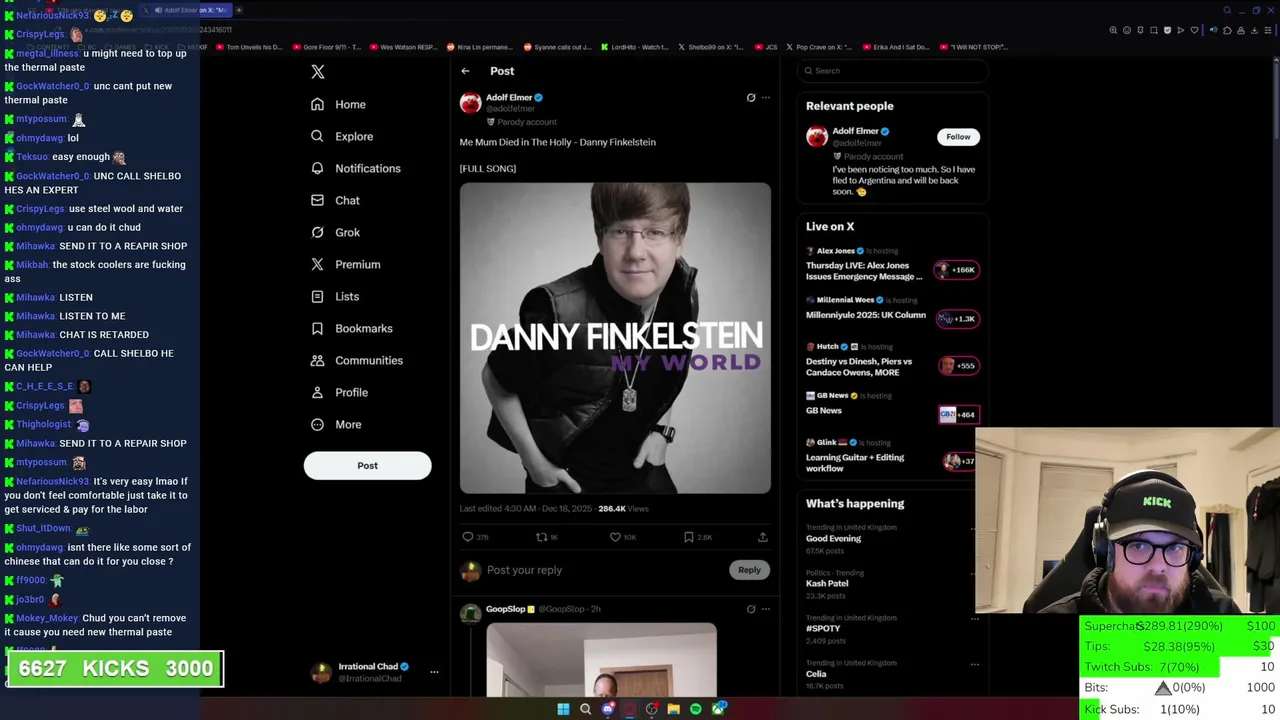Image resolution: width=1280 pixels, height=720 pixels.
Task: Open the Home page in X sidebar
Action: pos(338,104)
